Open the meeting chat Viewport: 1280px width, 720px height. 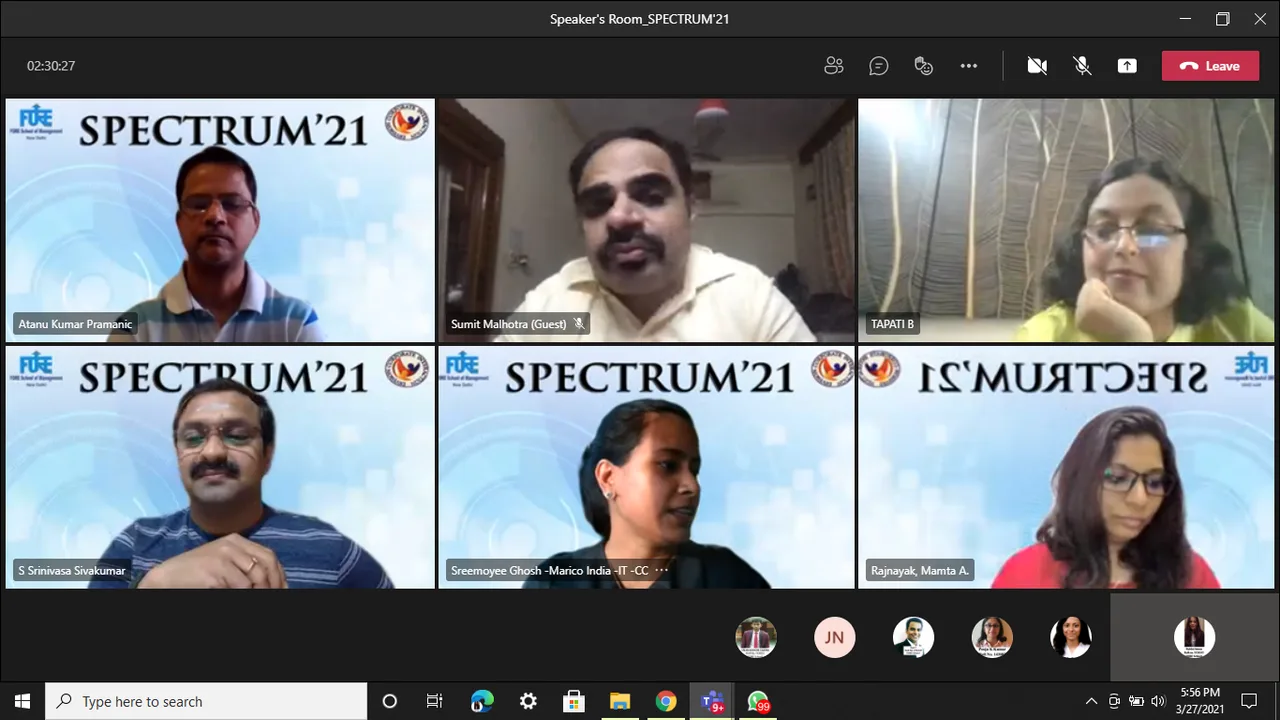[x=879, y=66]
